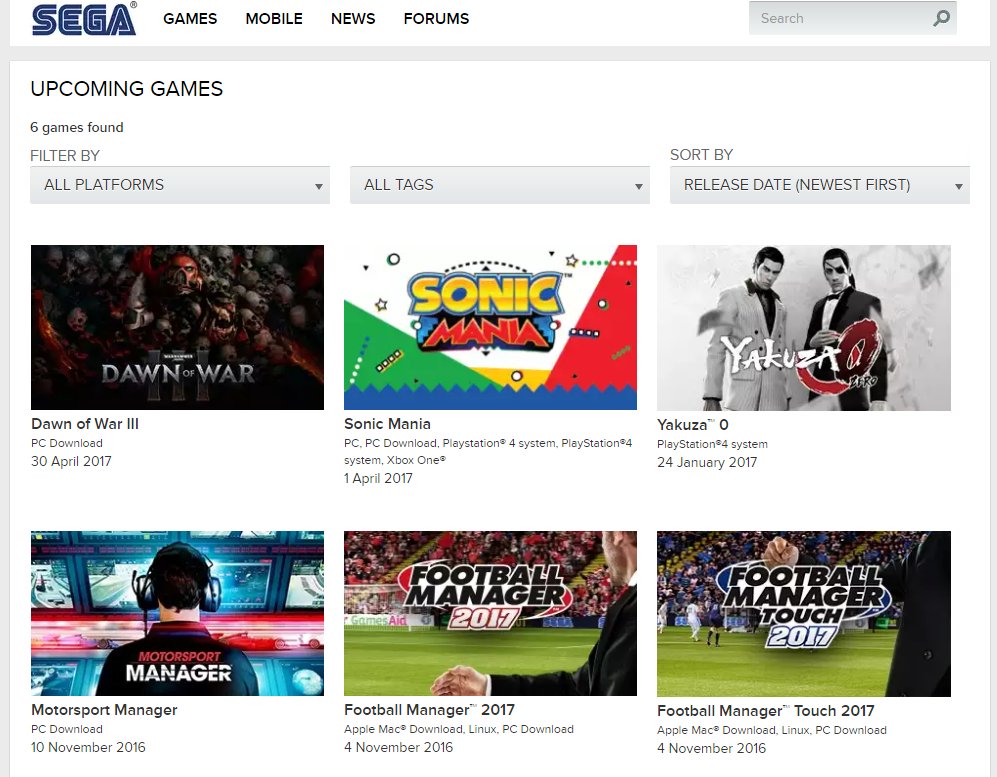Click the SEGA logo
997x777 pixels.
coord(84,19)
